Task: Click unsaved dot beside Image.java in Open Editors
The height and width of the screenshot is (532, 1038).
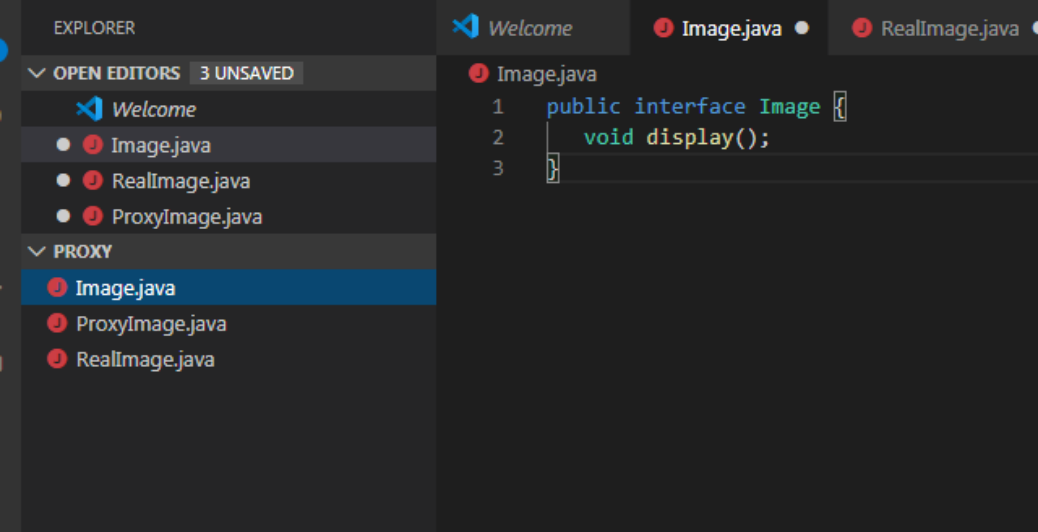Action: click(64, 145)
